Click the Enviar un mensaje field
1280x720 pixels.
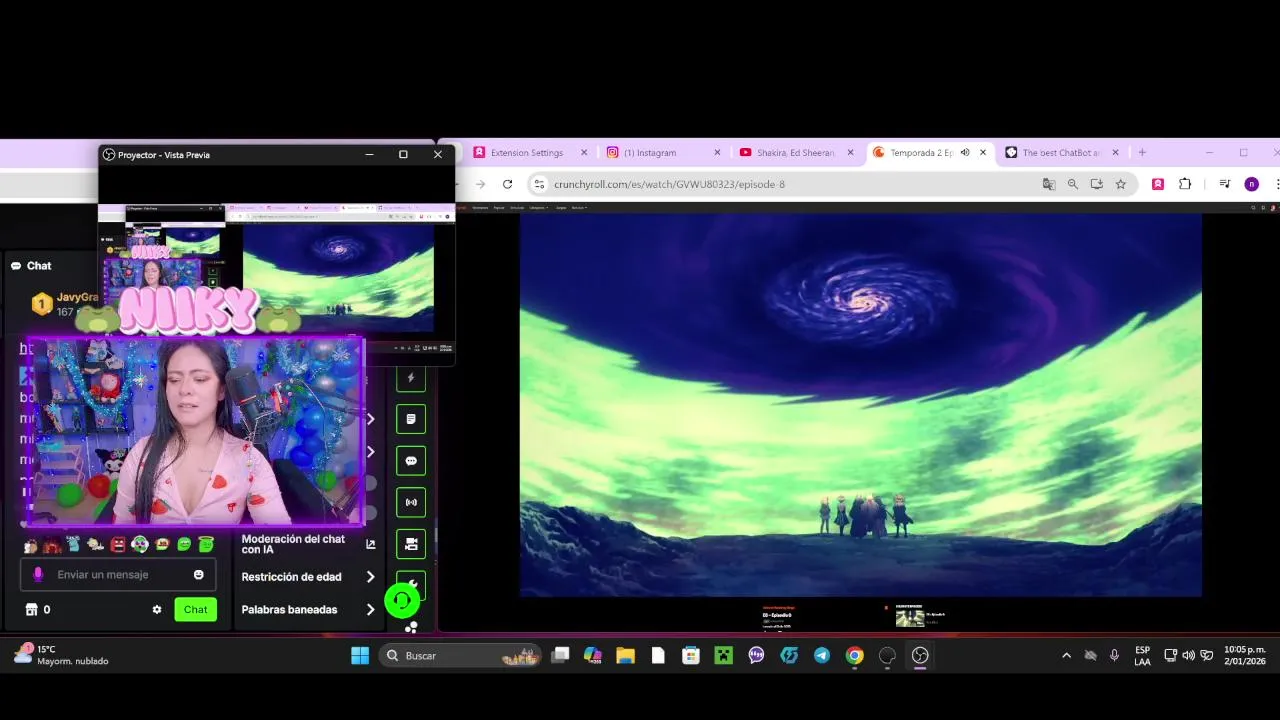118,575
